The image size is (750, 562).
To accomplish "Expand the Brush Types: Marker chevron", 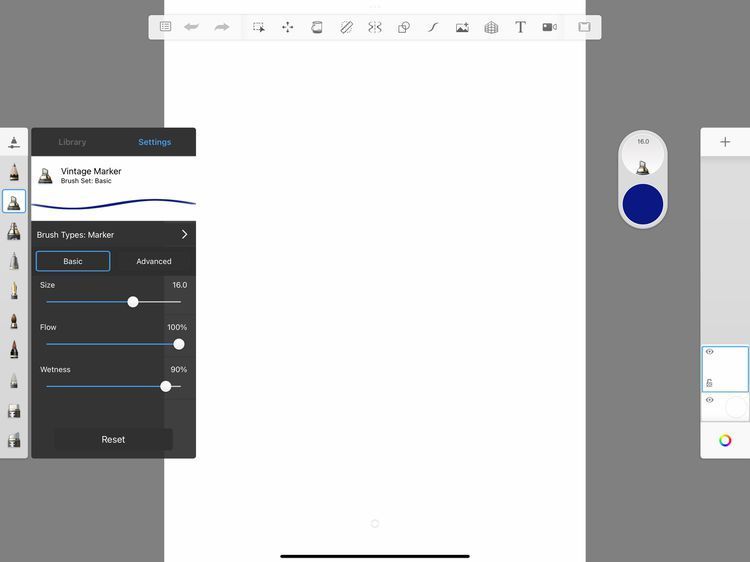I will coord(184,235).
